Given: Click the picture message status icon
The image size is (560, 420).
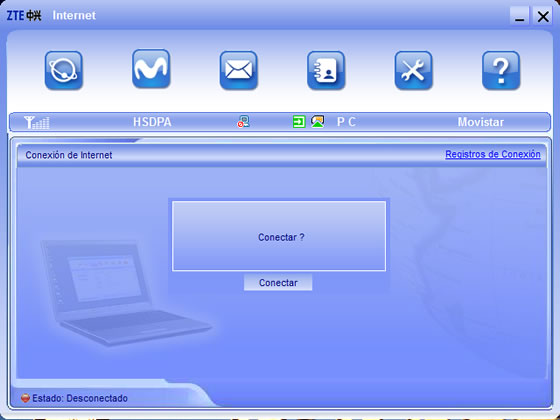Looking at the screenshot, I should pos(317,121).
